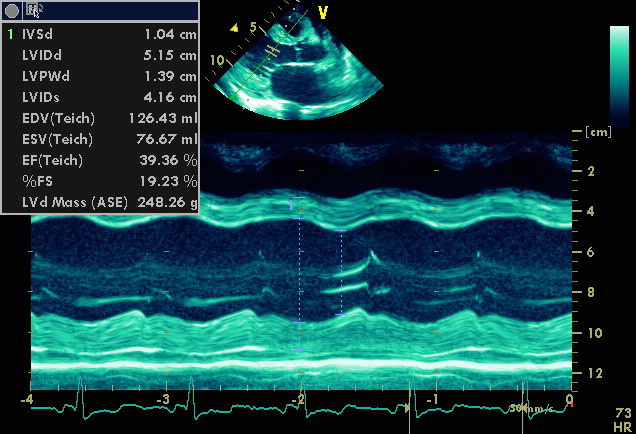Click the yellow V probe orientation marker
Image resolution: width=636 pixels, height=434 pixels.
pyautogui.click(x=322, y=13)
